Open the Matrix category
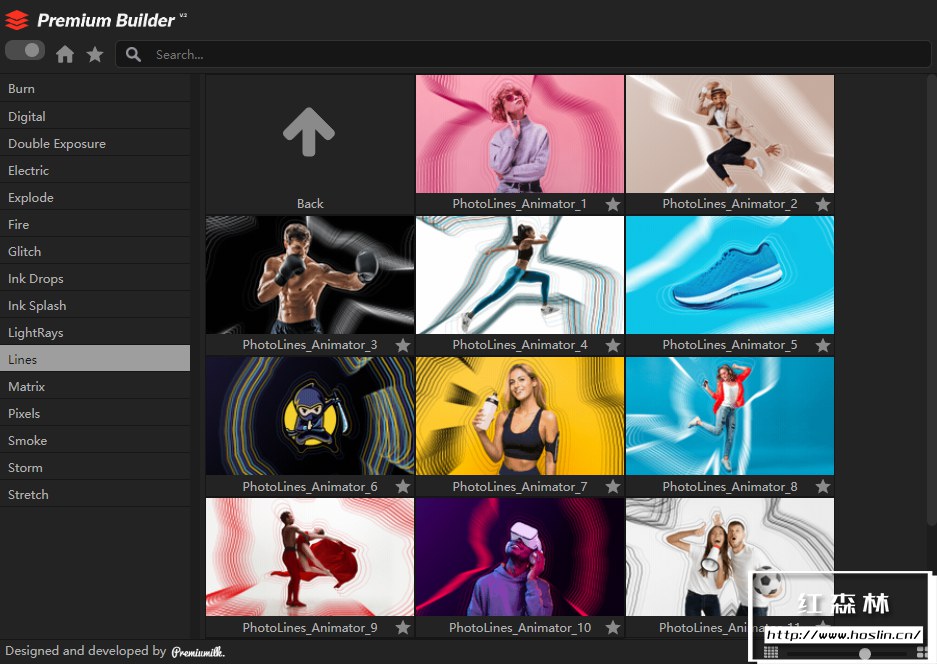The image size is (937, 664). click(x=95, y=386)
